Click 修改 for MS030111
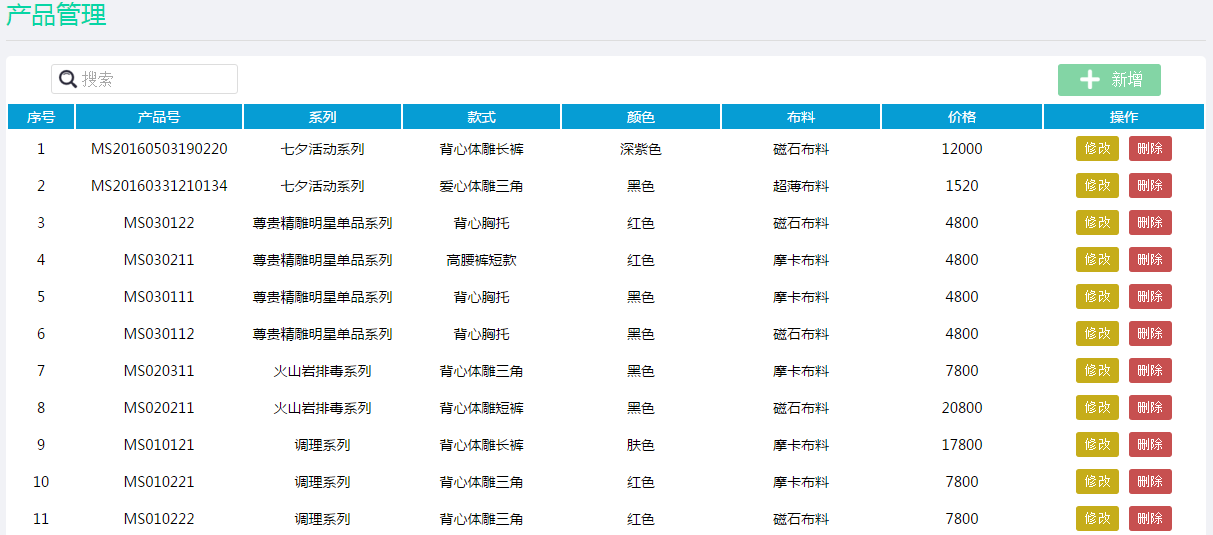The height and width of the screenshot is (535, 1213). point(1097,297)
